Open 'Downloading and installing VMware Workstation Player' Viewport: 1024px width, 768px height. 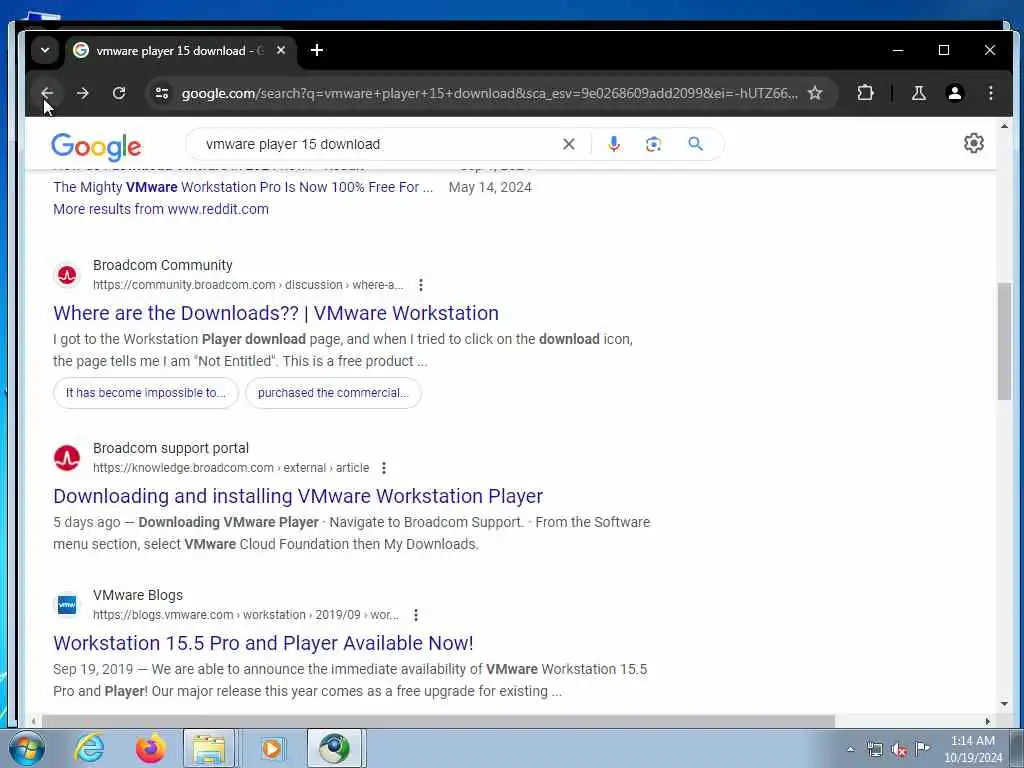(x=298, y=496)
